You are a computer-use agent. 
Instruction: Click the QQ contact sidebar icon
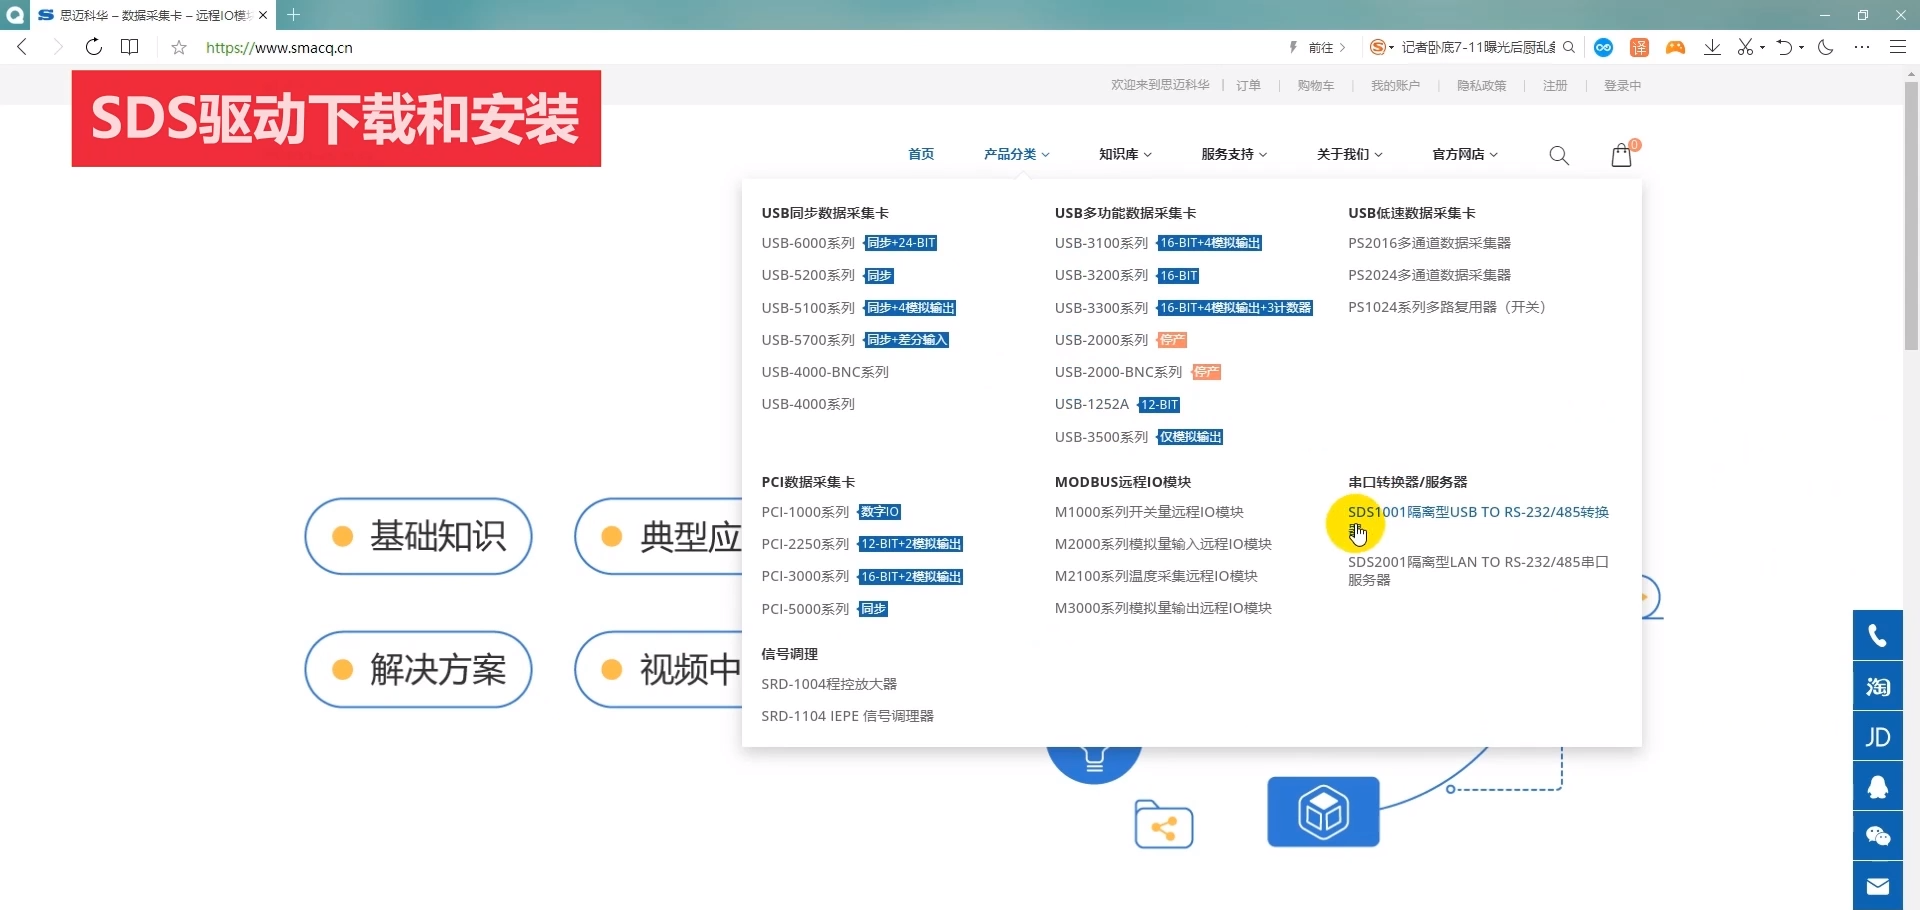coord(1877,786)
